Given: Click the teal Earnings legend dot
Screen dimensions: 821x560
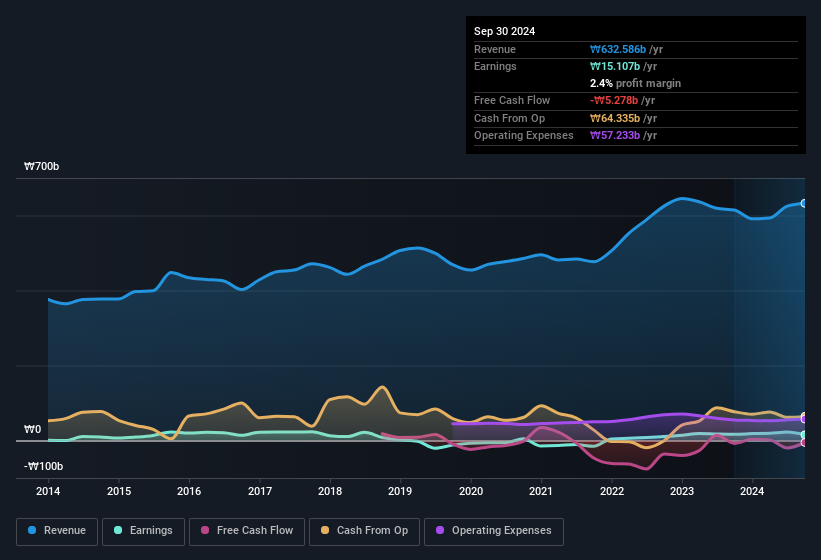Looking at the screenshot, I should click(x=118, y=530).
